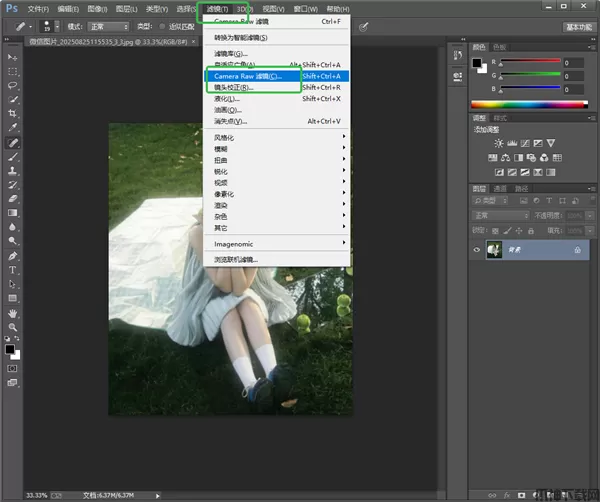Viewport: 600px width, 502px height.
Task: Select the Move tool in the toolbar
Action: coord(13,58)
